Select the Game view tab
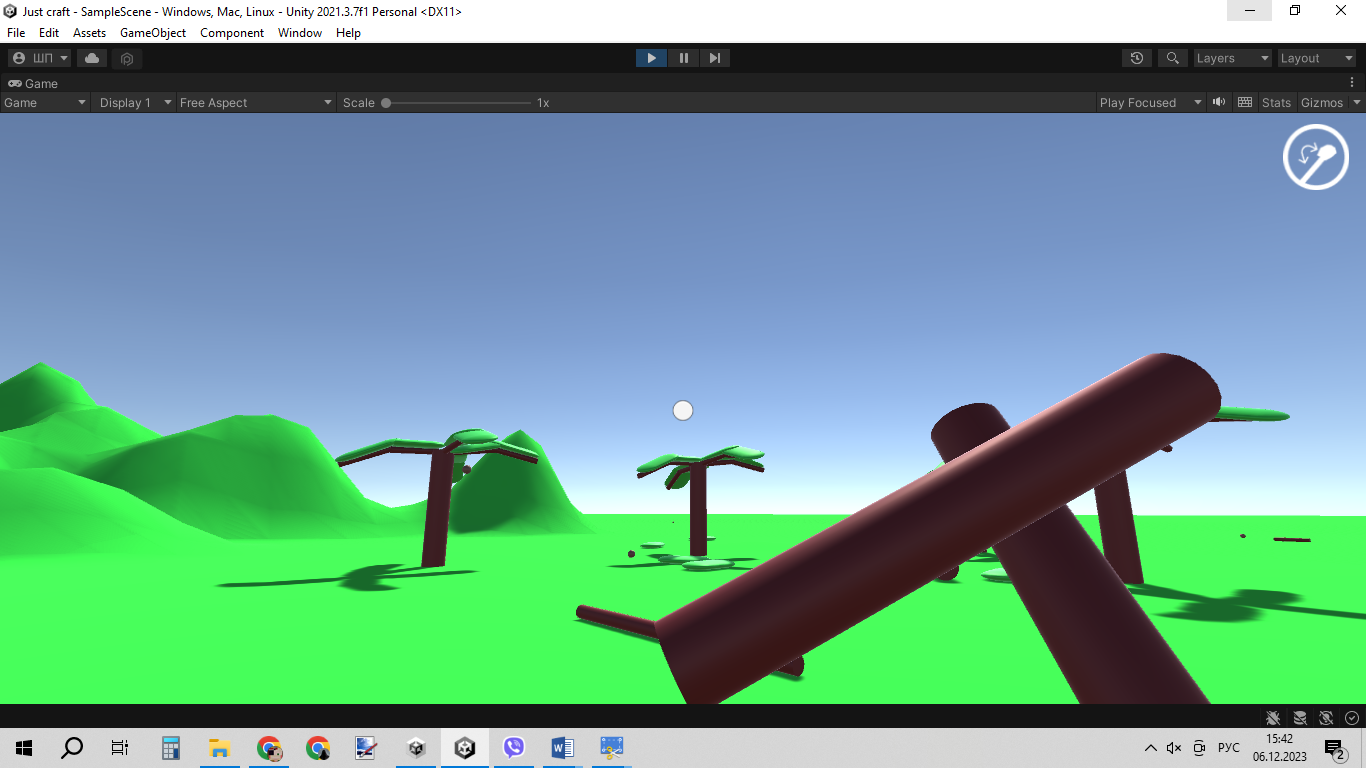This screenshot has width=1366, height=768. (x=33, y=83)
